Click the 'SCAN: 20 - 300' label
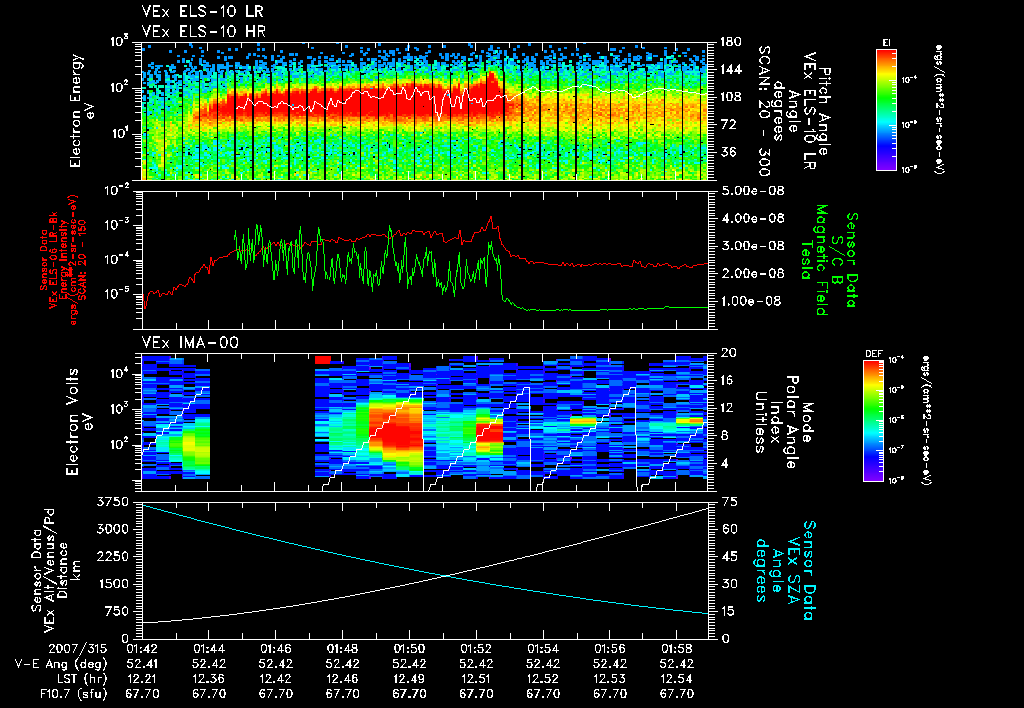Image resolution: width=1024 pixels, height=708 pixels. pos(763,111)
